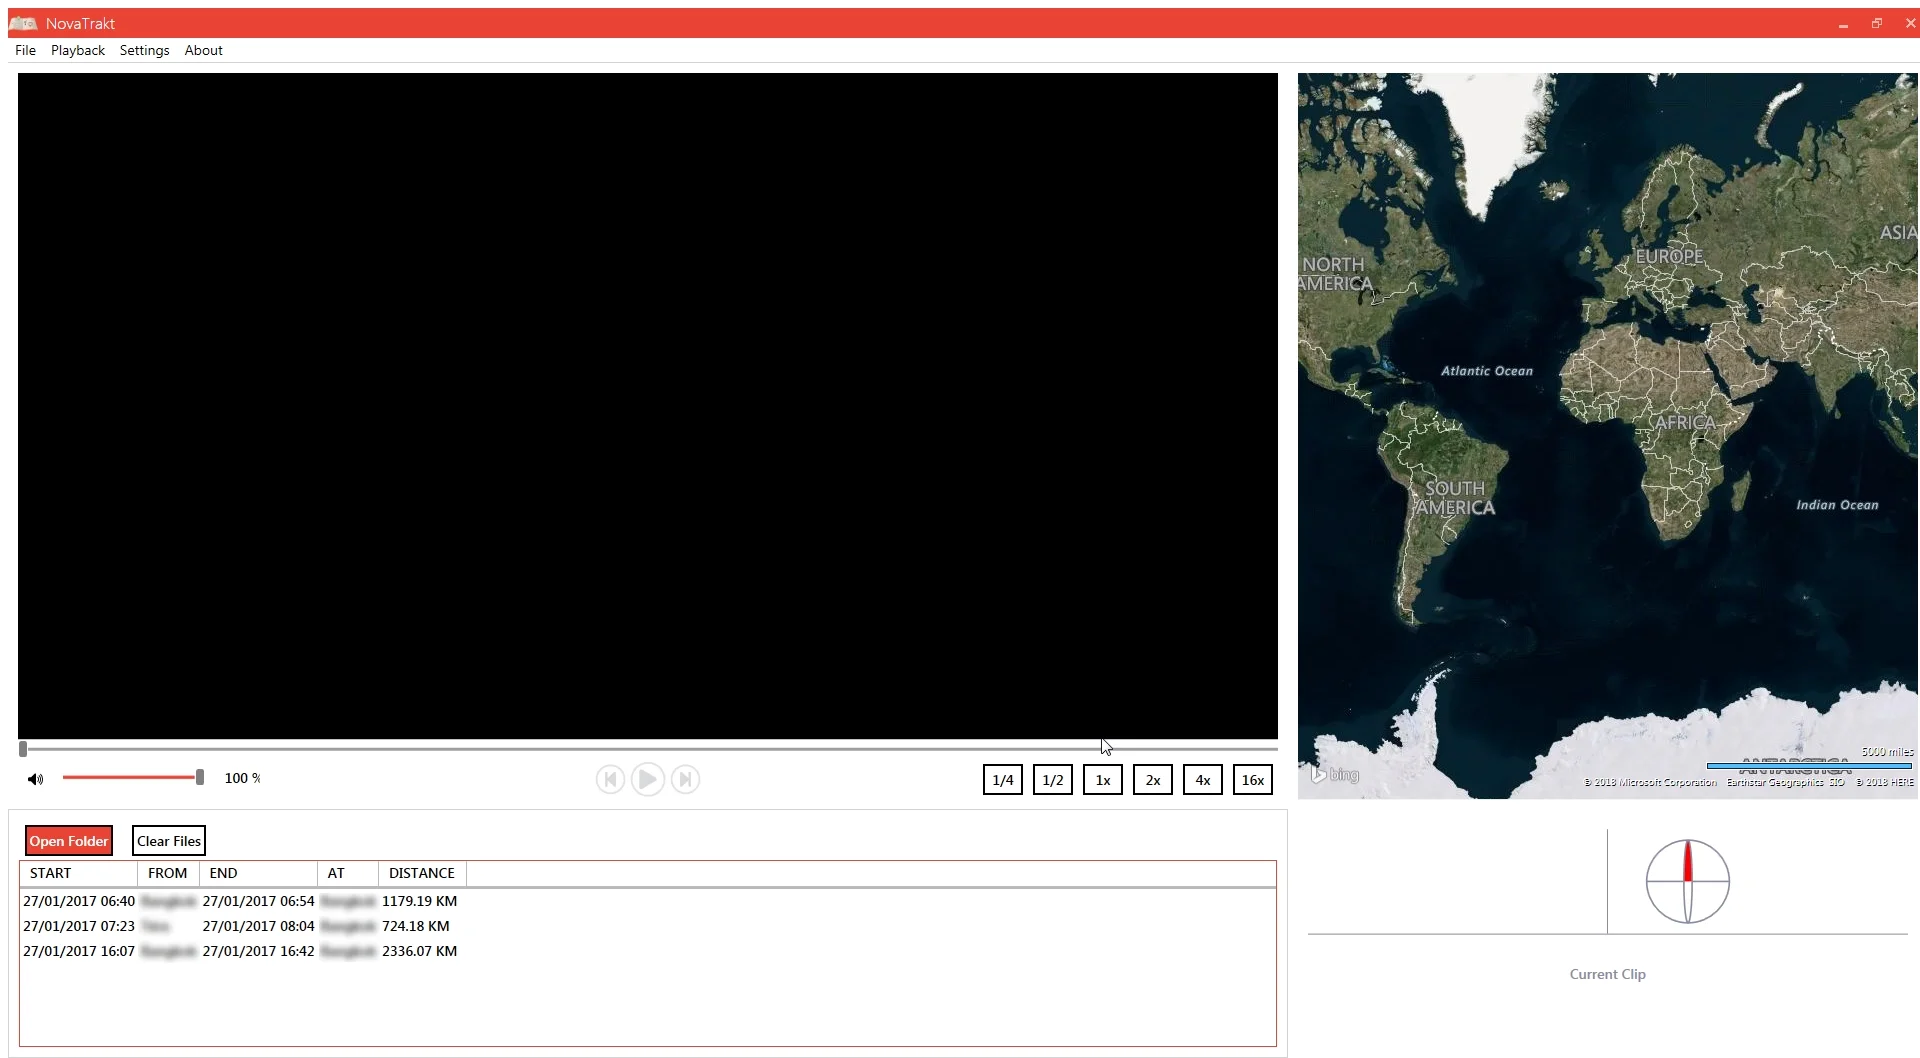Open the File menu
The width and height of the screenshot is (1920, 1058).
click(x=25, y=50)
